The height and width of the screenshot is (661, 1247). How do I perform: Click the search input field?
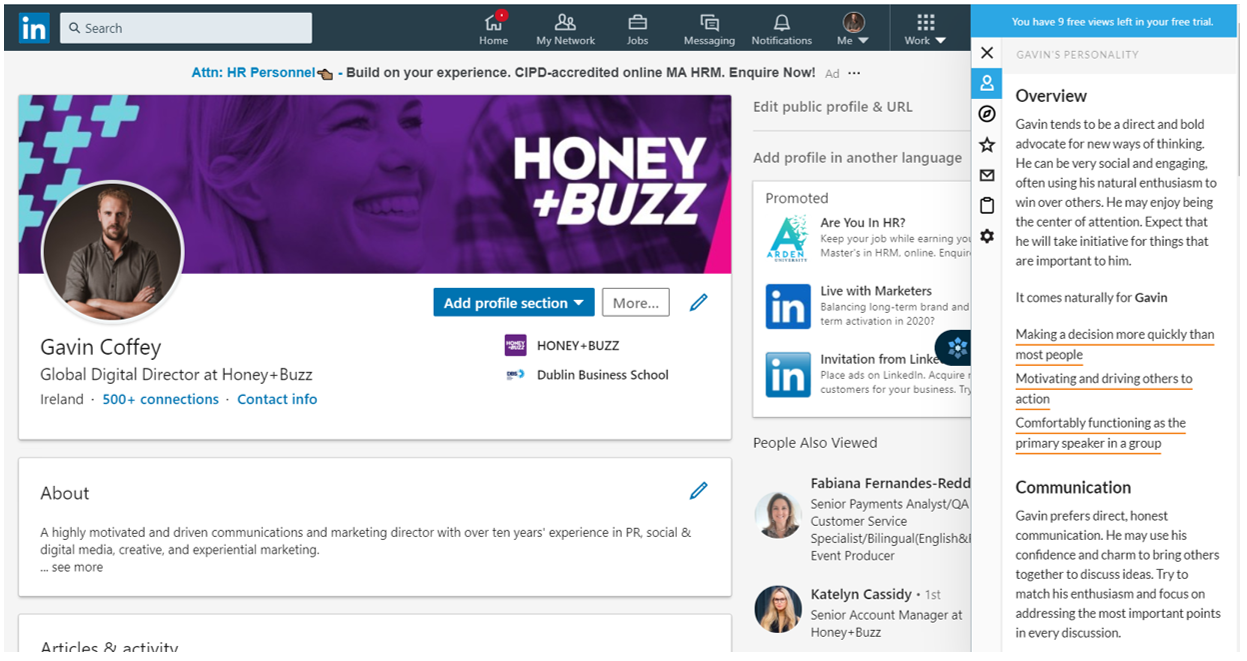[186, 28]
